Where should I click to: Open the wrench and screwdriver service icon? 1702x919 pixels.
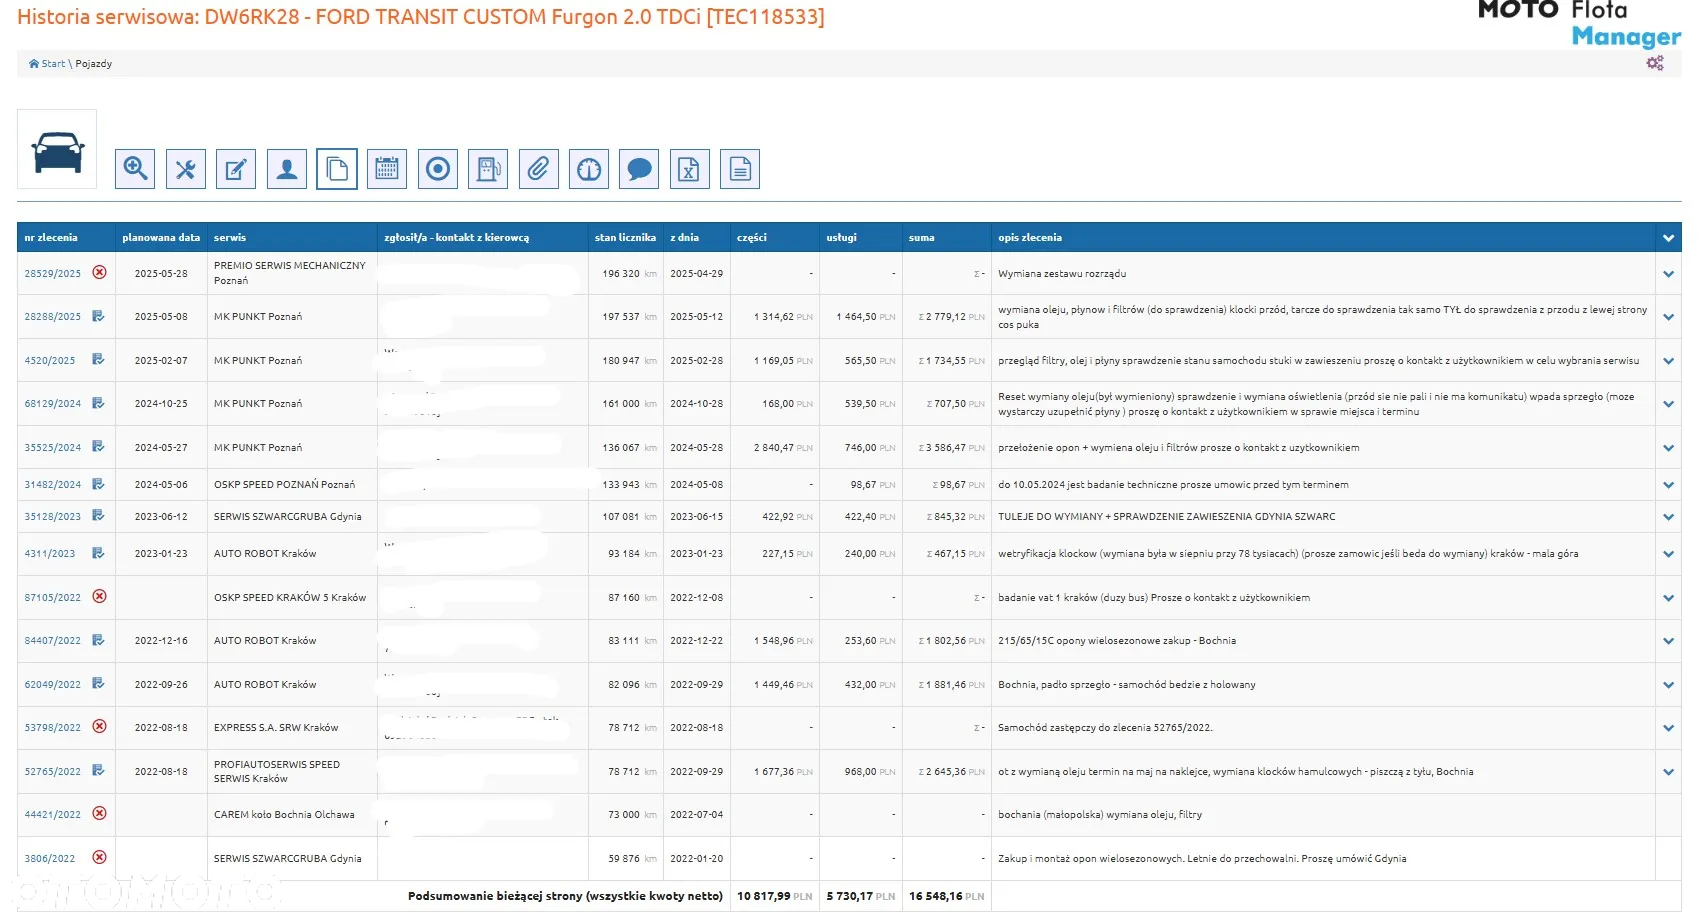(x=185, y=169)
